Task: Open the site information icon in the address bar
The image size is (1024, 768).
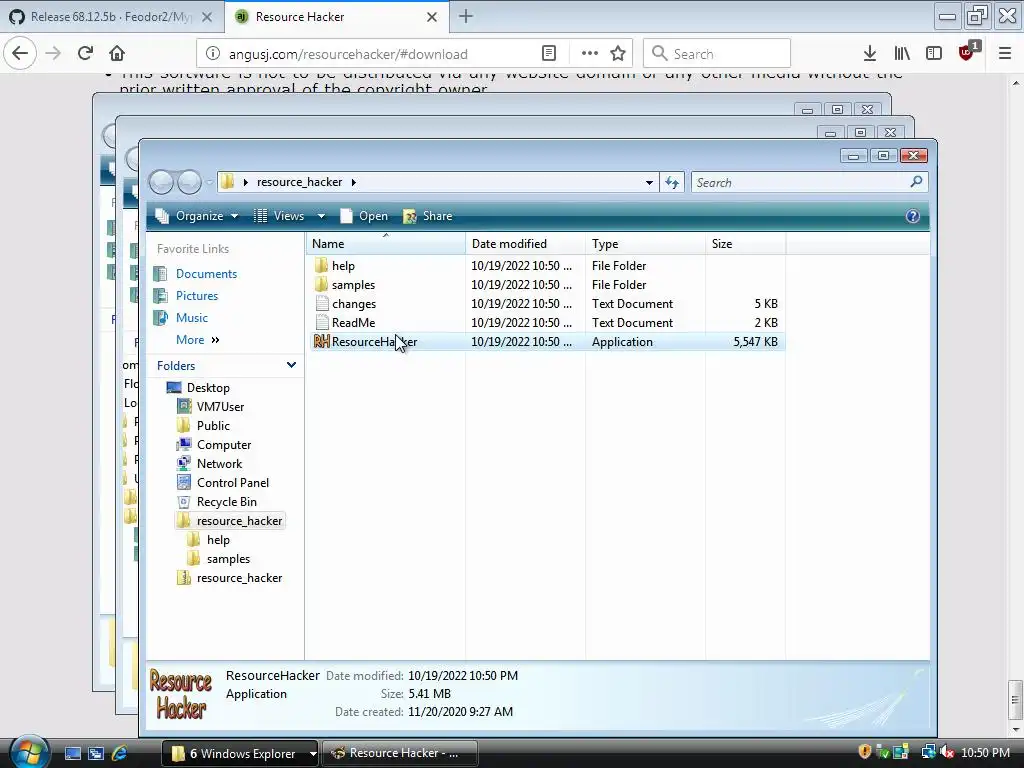Action: (212, 54)
